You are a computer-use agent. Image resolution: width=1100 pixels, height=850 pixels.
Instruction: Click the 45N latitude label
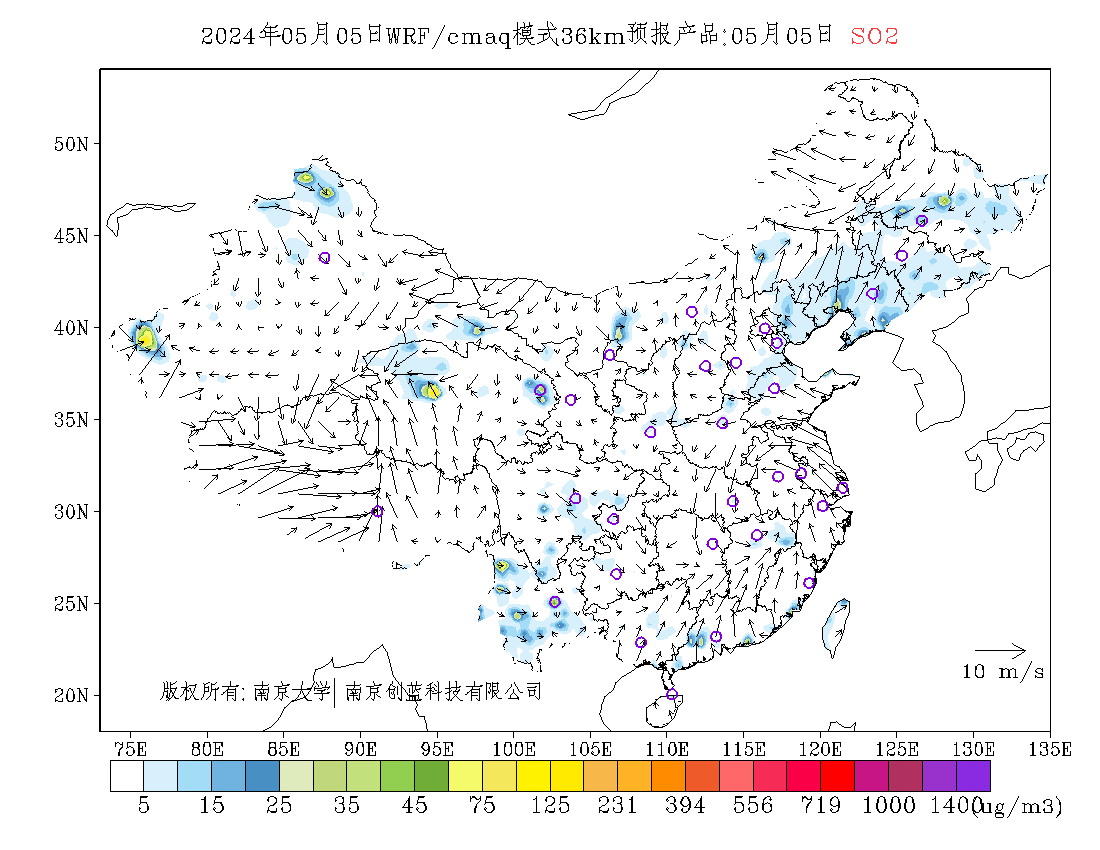[72, 236]
